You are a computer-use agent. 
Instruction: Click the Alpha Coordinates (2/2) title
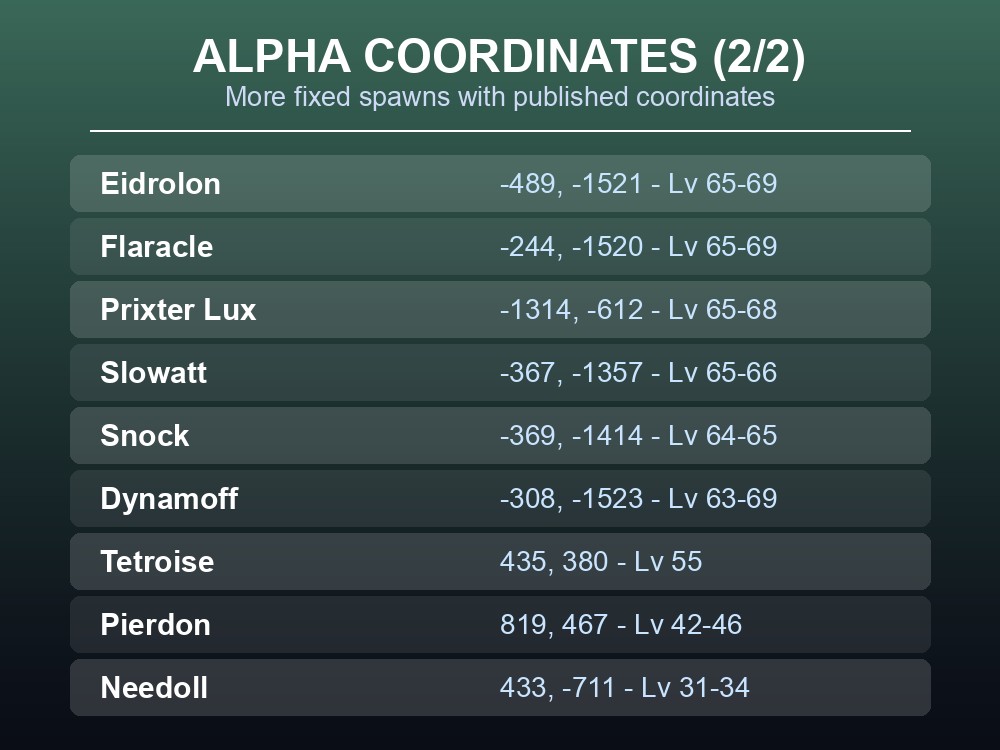pos(499,56)
